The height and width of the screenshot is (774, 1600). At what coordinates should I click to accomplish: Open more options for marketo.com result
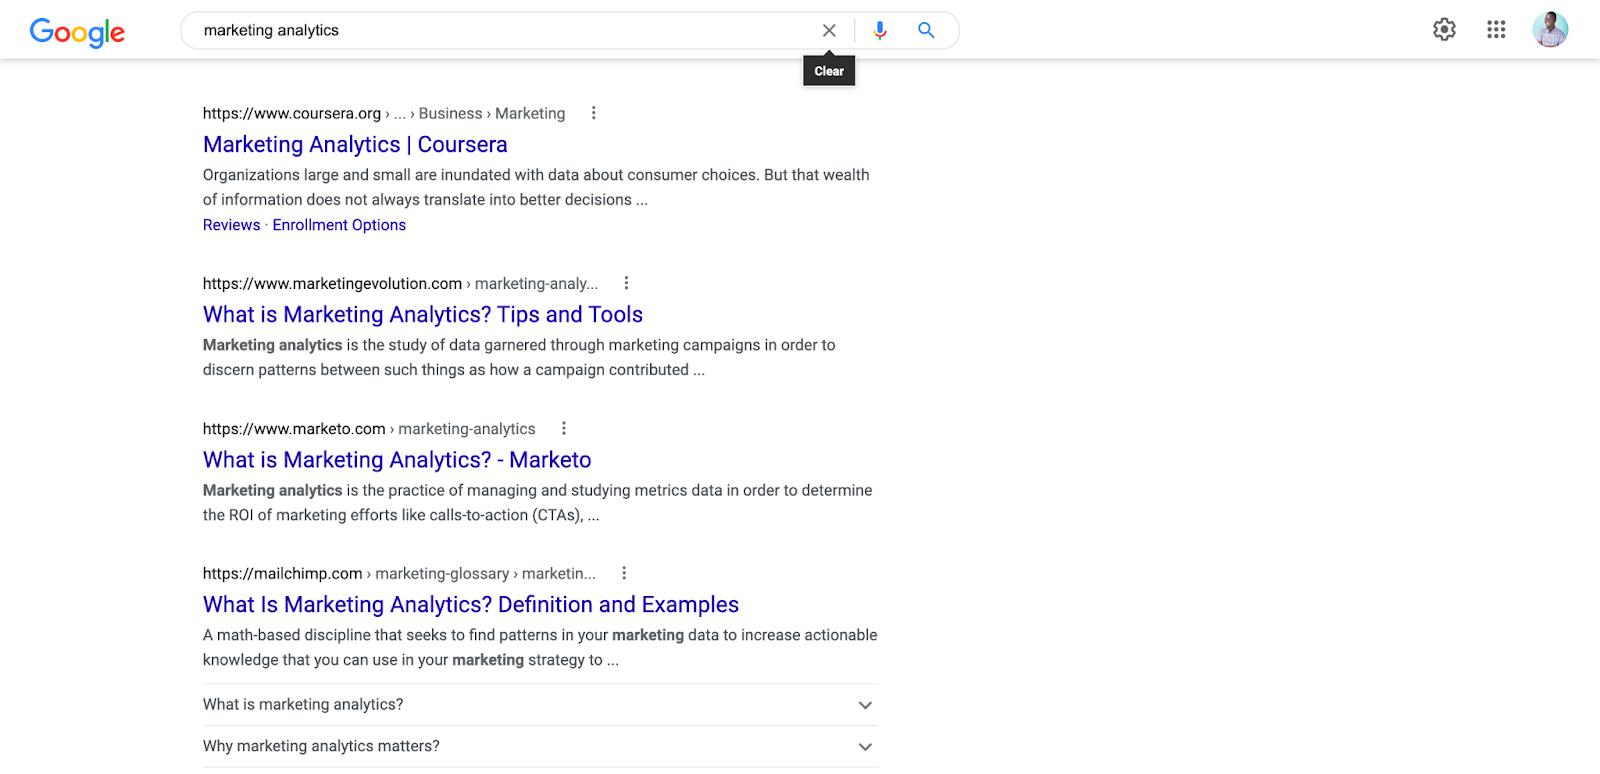(x=564, y=428)
